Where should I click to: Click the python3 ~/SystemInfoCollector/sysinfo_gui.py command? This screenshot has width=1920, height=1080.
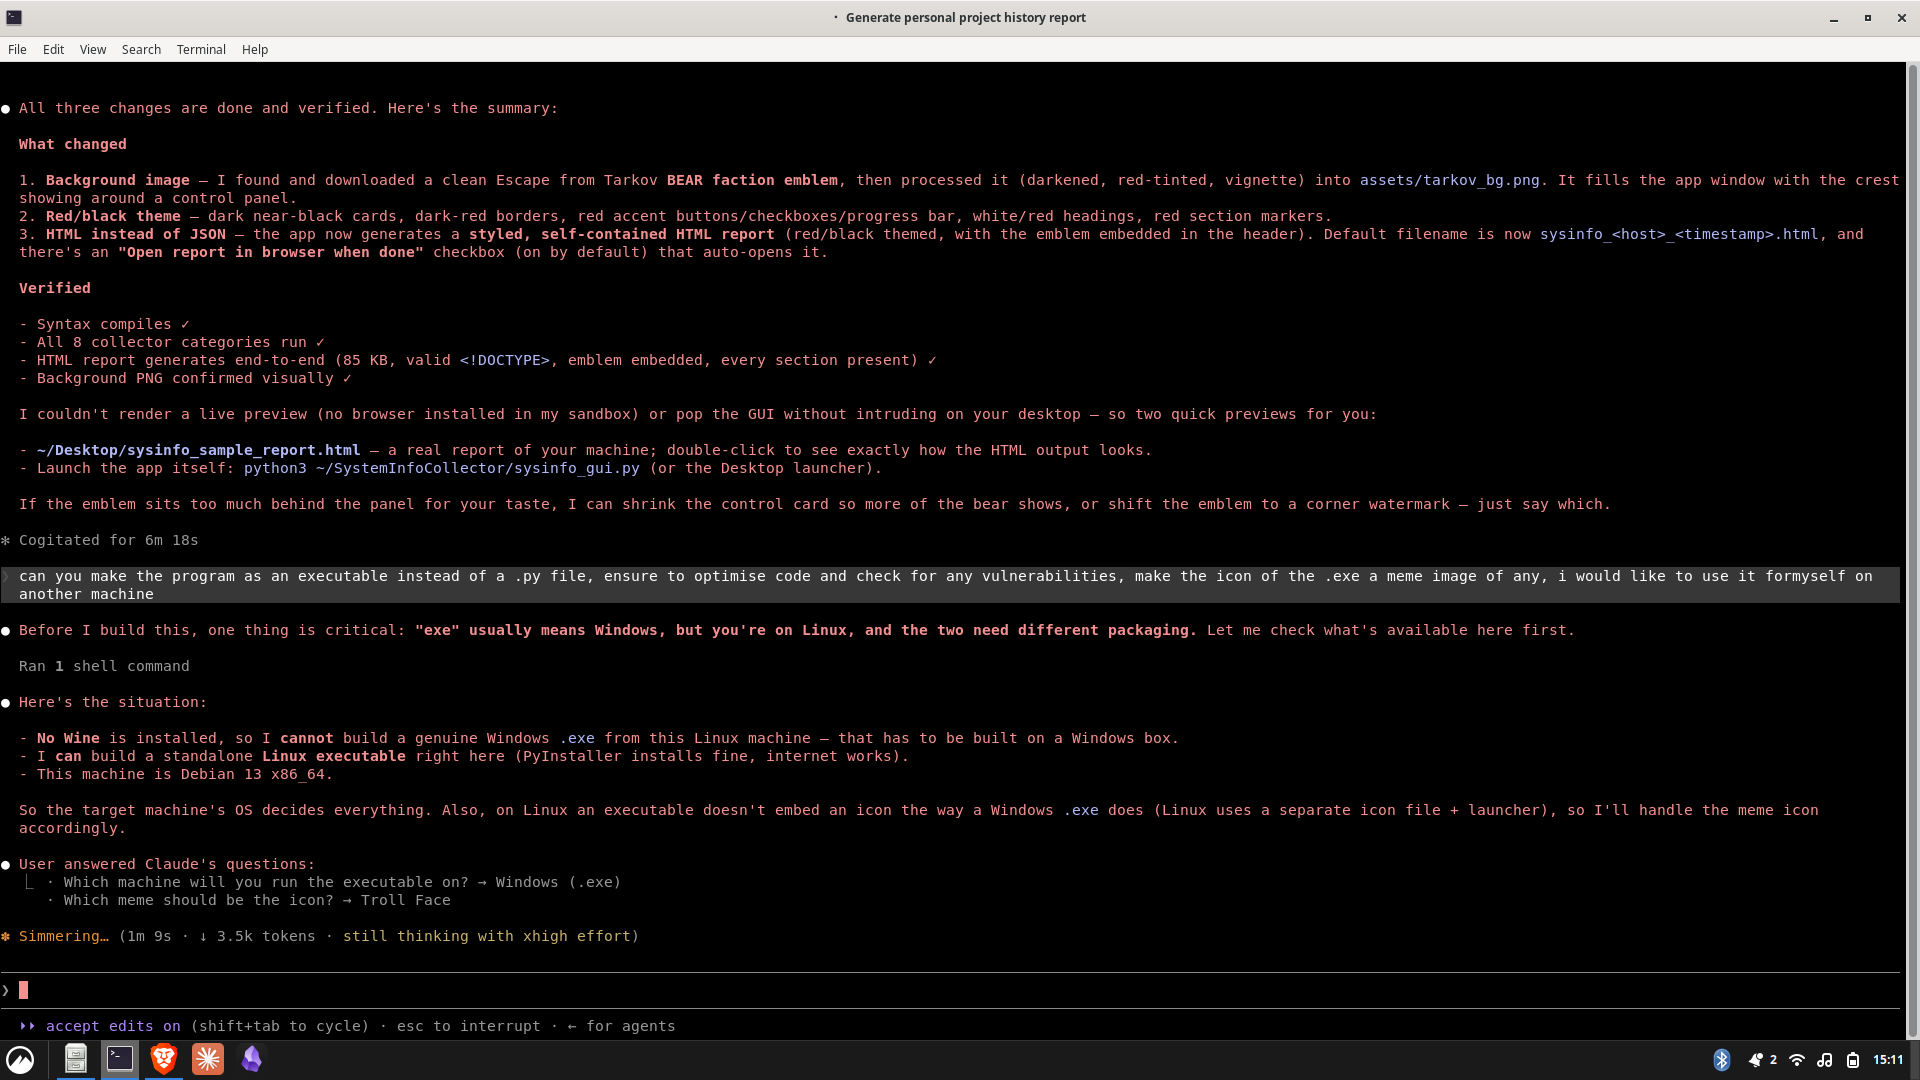coord(441,468)
